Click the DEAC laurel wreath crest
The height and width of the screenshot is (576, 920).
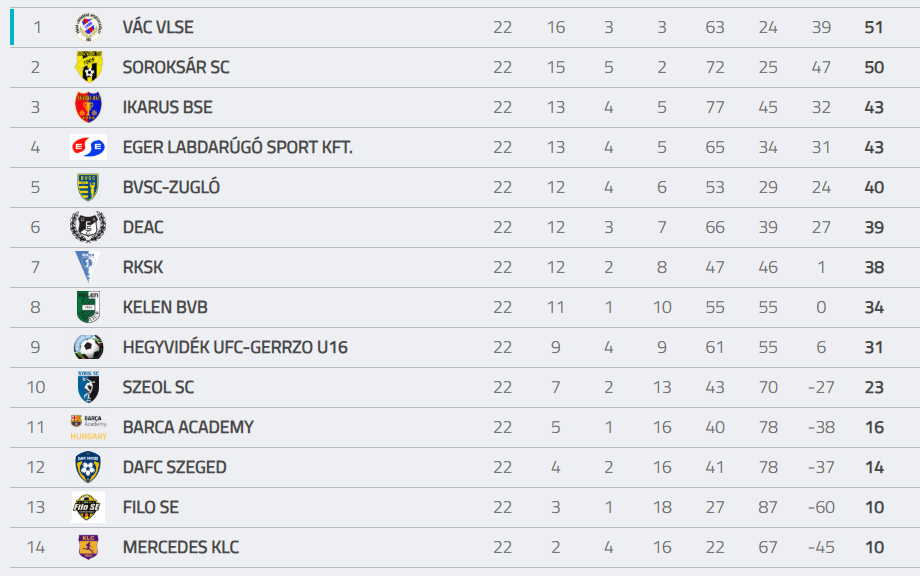(88, 227)
